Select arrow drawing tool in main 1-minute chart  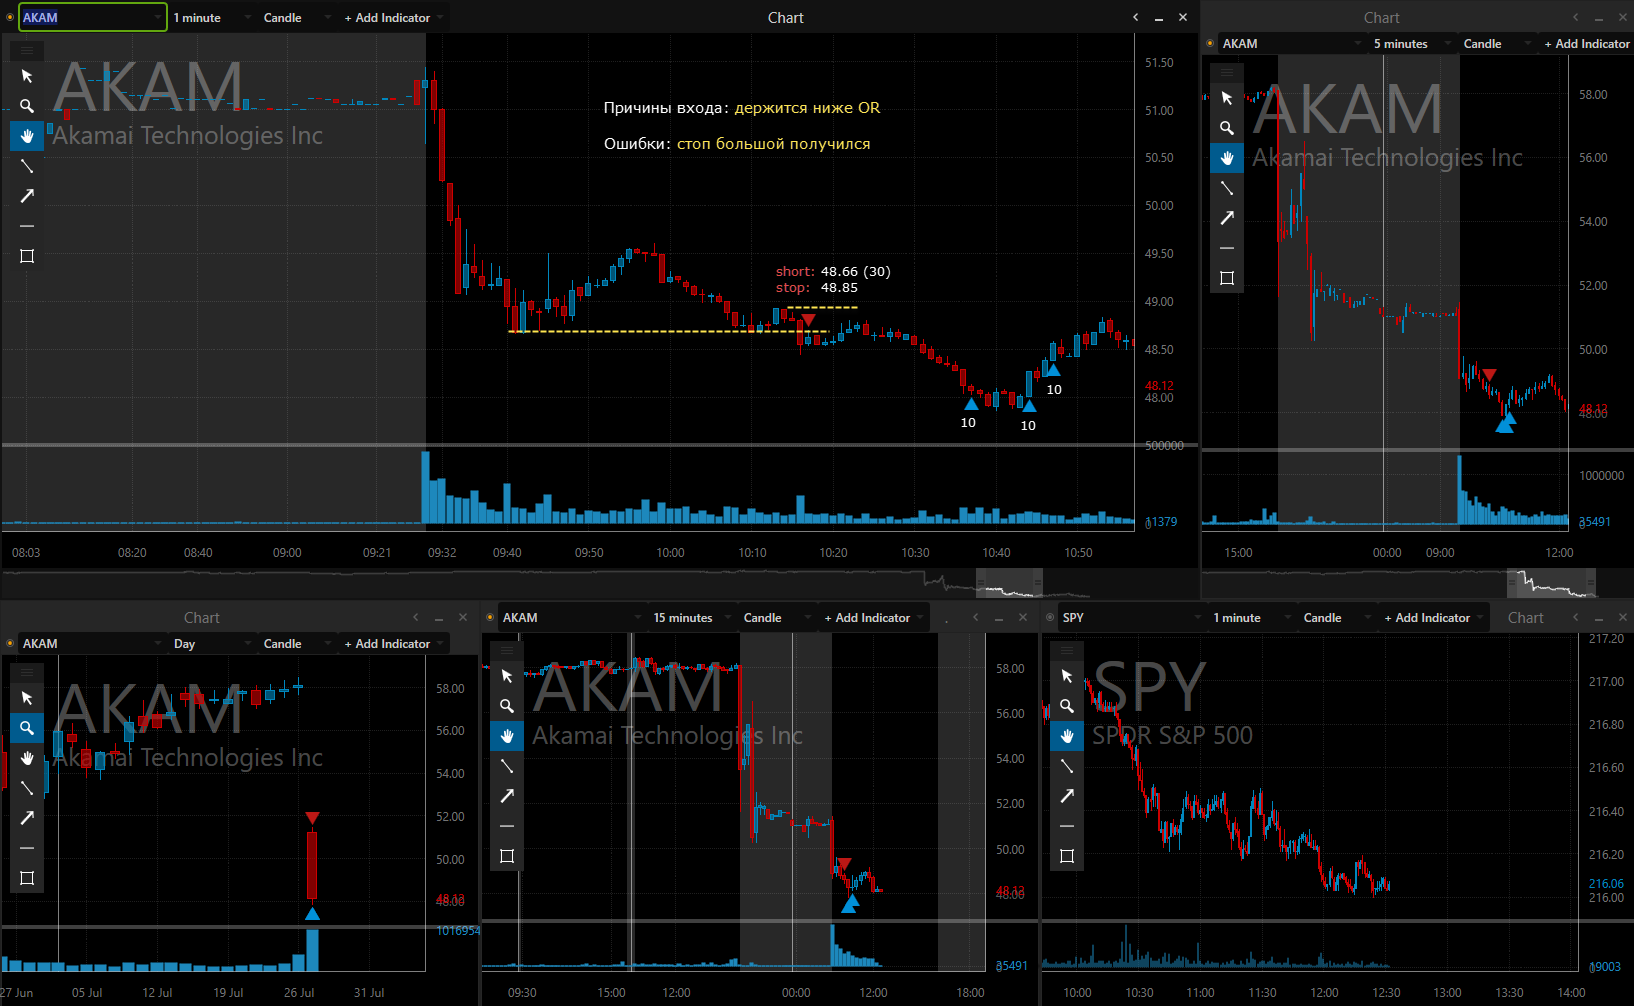tap(27, 196)
